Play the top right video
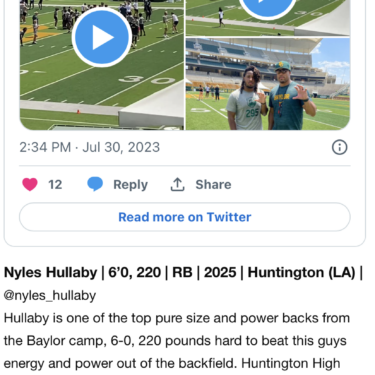 coord(268,7)
